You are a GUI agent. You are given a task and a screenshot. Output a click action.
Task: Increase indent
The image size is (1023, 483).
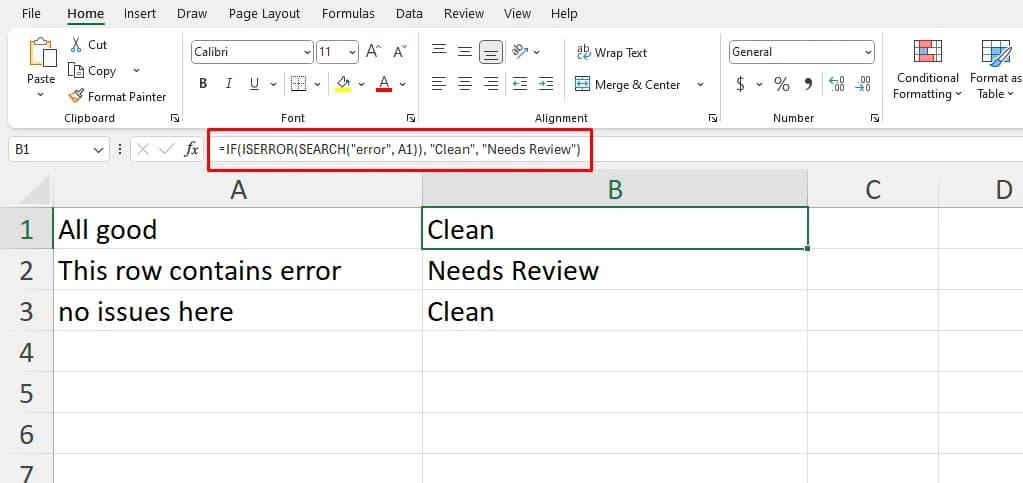coord(546,84)
